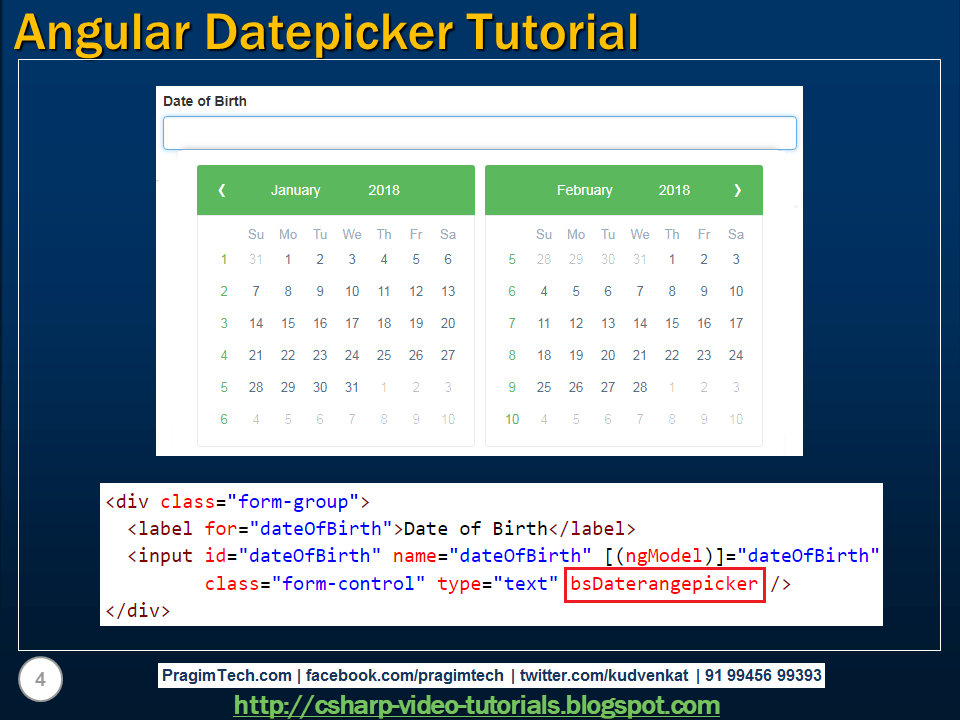Click February 28, the last February date
Image resolution: width=960 pixels, height=720 pixels.
coord(640,387)
